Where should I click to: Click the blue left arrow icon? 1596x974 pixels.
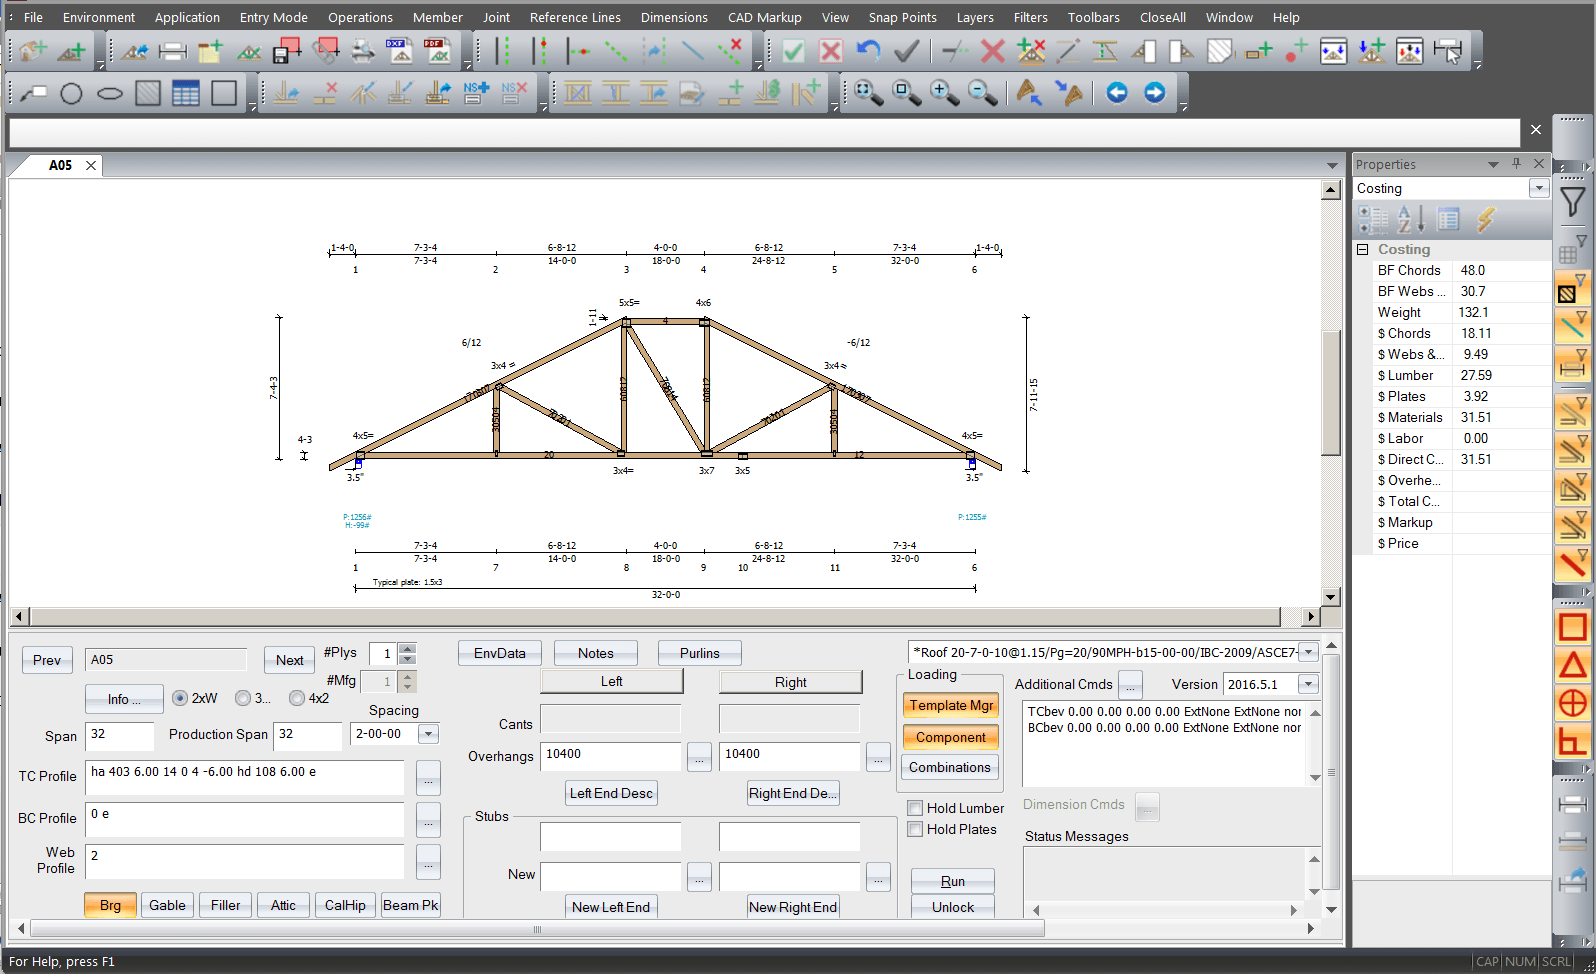(1116, 93)
